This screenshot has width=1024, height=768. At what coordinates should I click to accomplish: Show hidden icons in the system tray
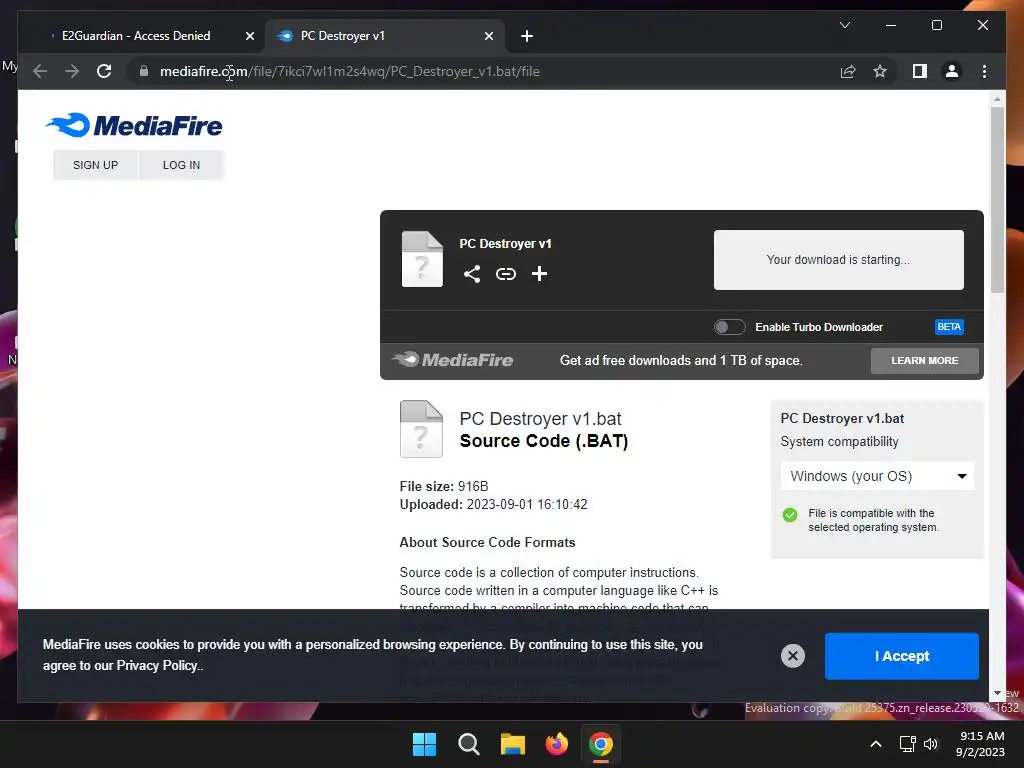point(876,744)
